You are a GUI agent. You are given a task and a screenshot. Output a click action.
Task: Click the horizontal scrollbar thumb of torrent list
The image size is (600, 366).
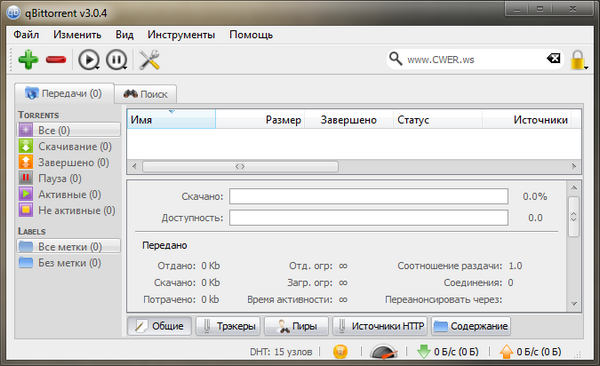click(x=240, y=167)
